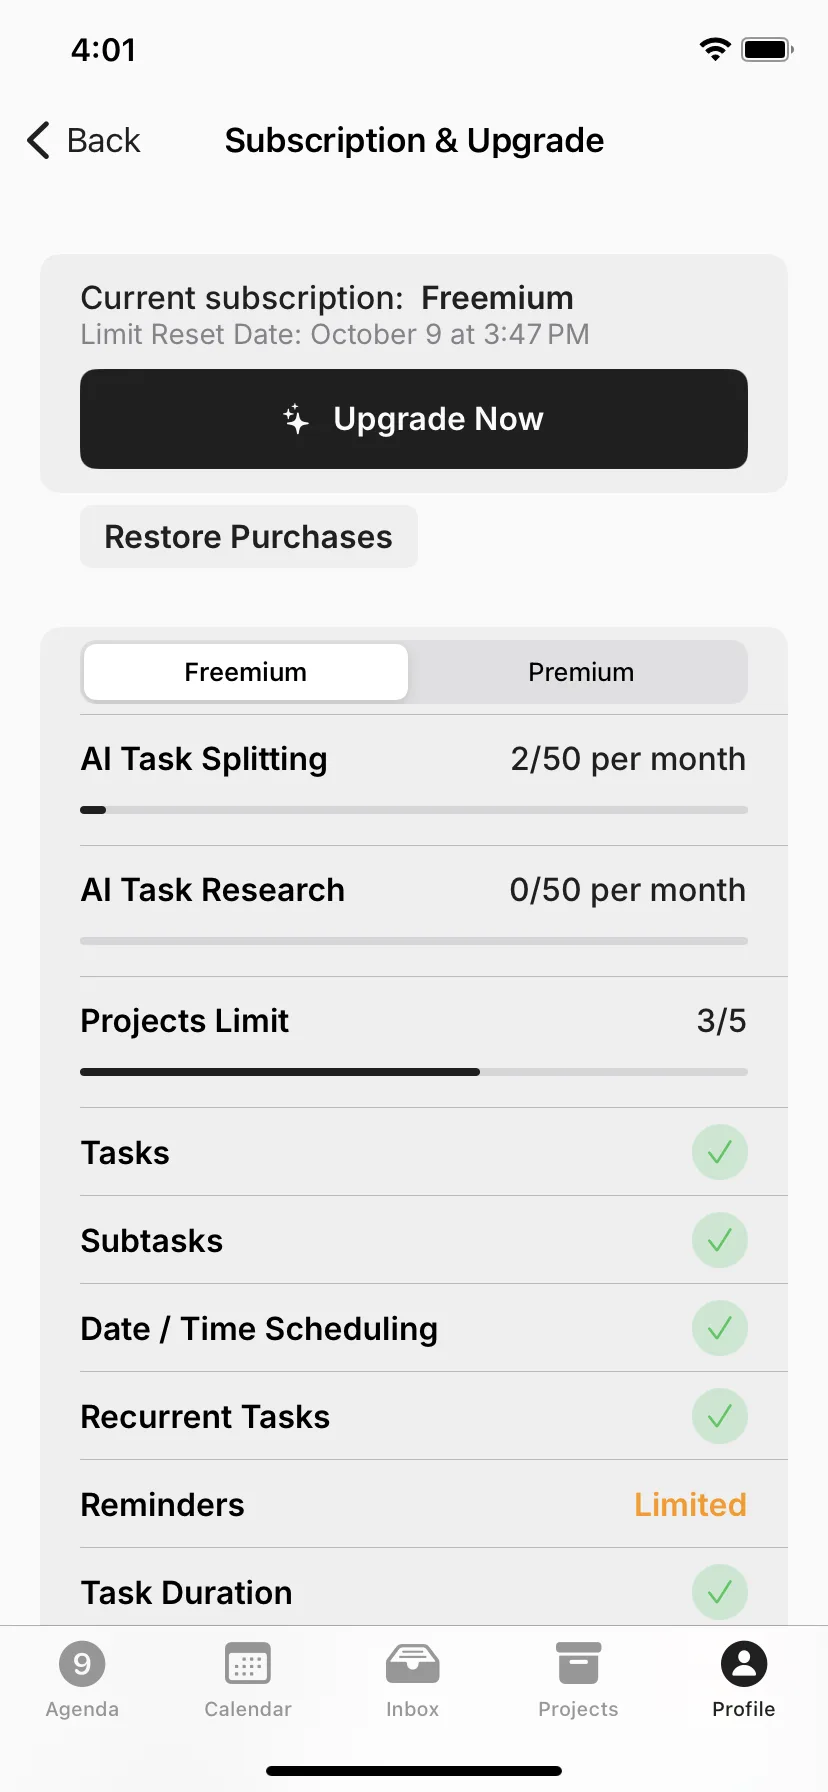This screenshot has height=1792, width=828.
Task: Tap Restore Purchases
Action: [249, 537]
